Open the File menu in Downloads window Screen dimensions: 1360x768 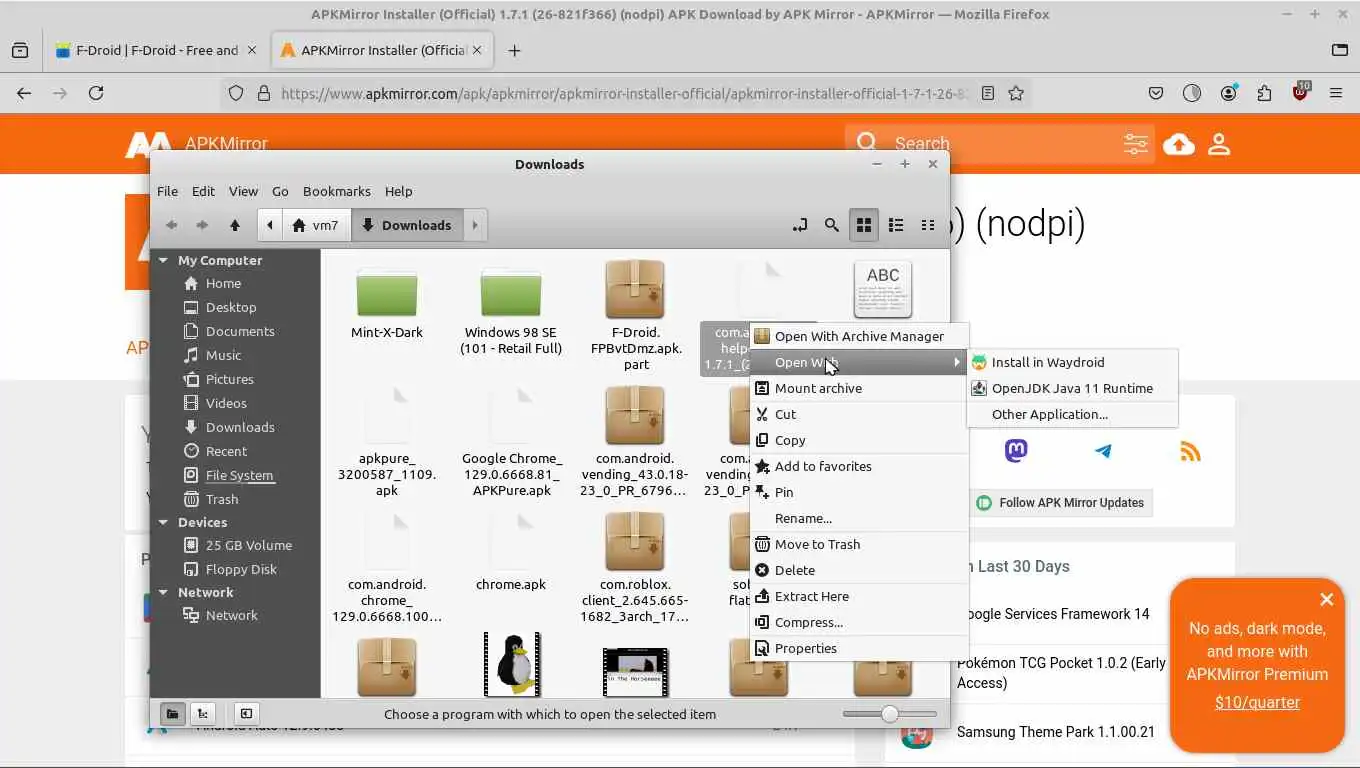click(x=167, y=191)
